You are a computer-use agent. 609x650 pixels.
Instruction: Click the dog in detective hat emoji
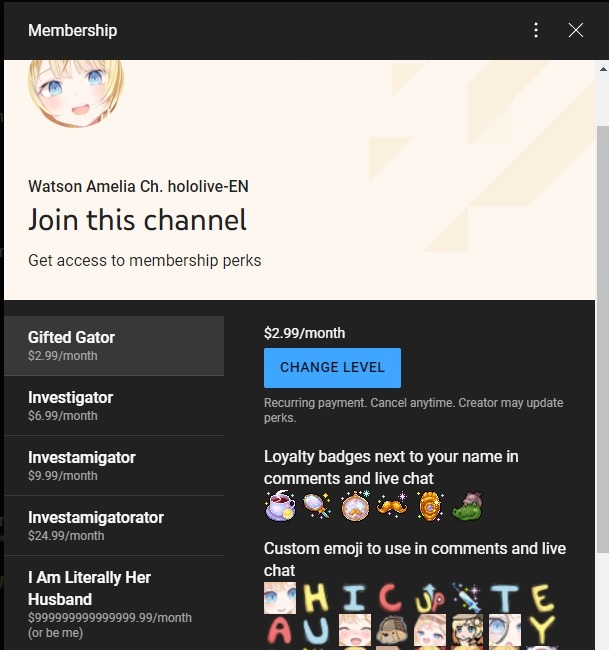392,630
